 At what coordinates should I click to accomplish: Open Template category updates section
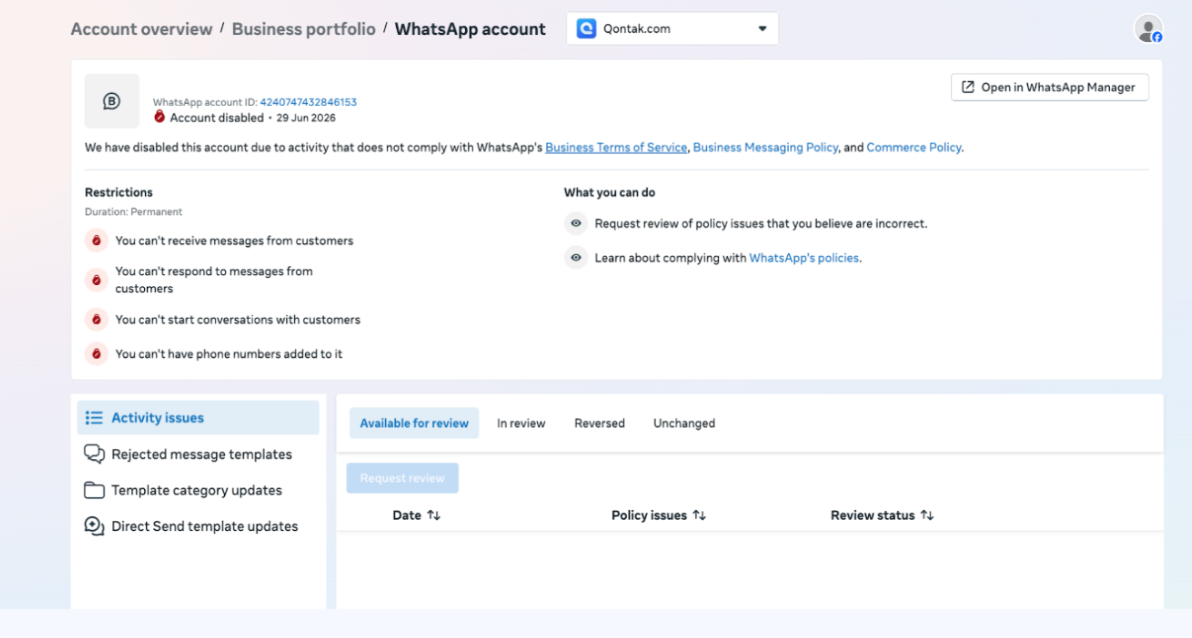click(198, 490)
